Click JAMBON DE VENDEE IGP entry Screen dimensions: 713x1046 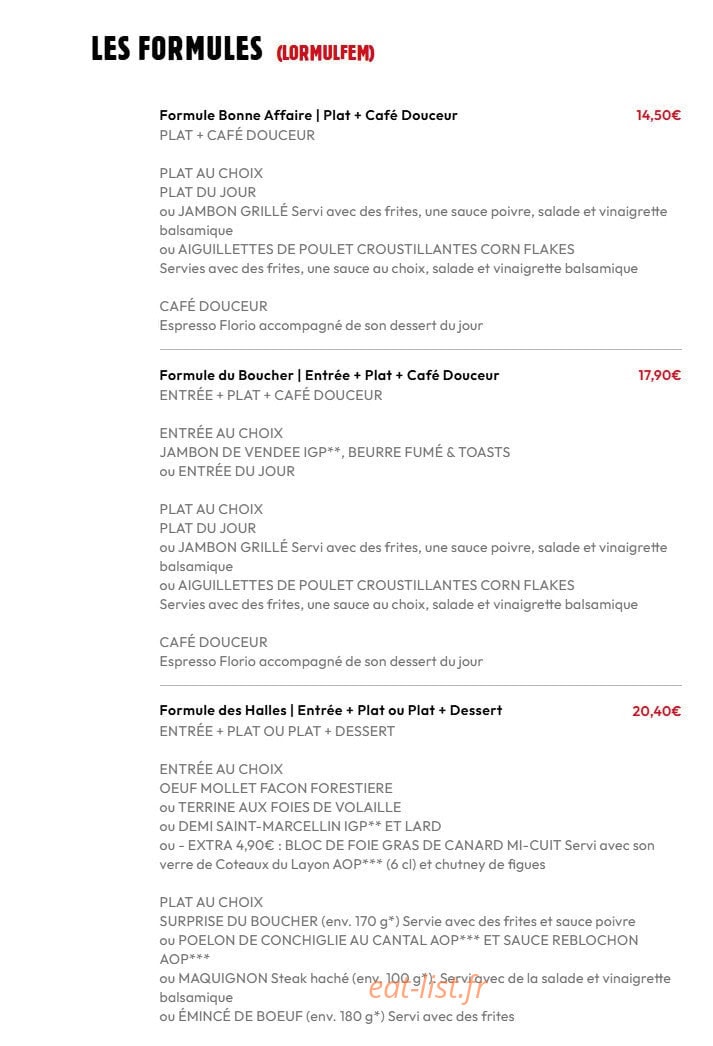(335, 452)
